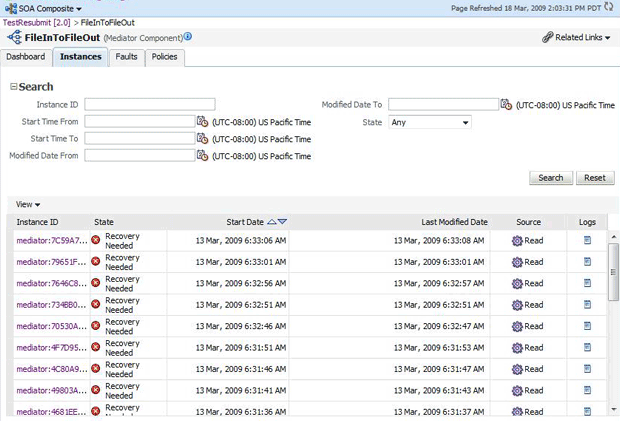Open the Modified Date To calendar picker
This screenshot has height=421, width=620.
(506, 104)
